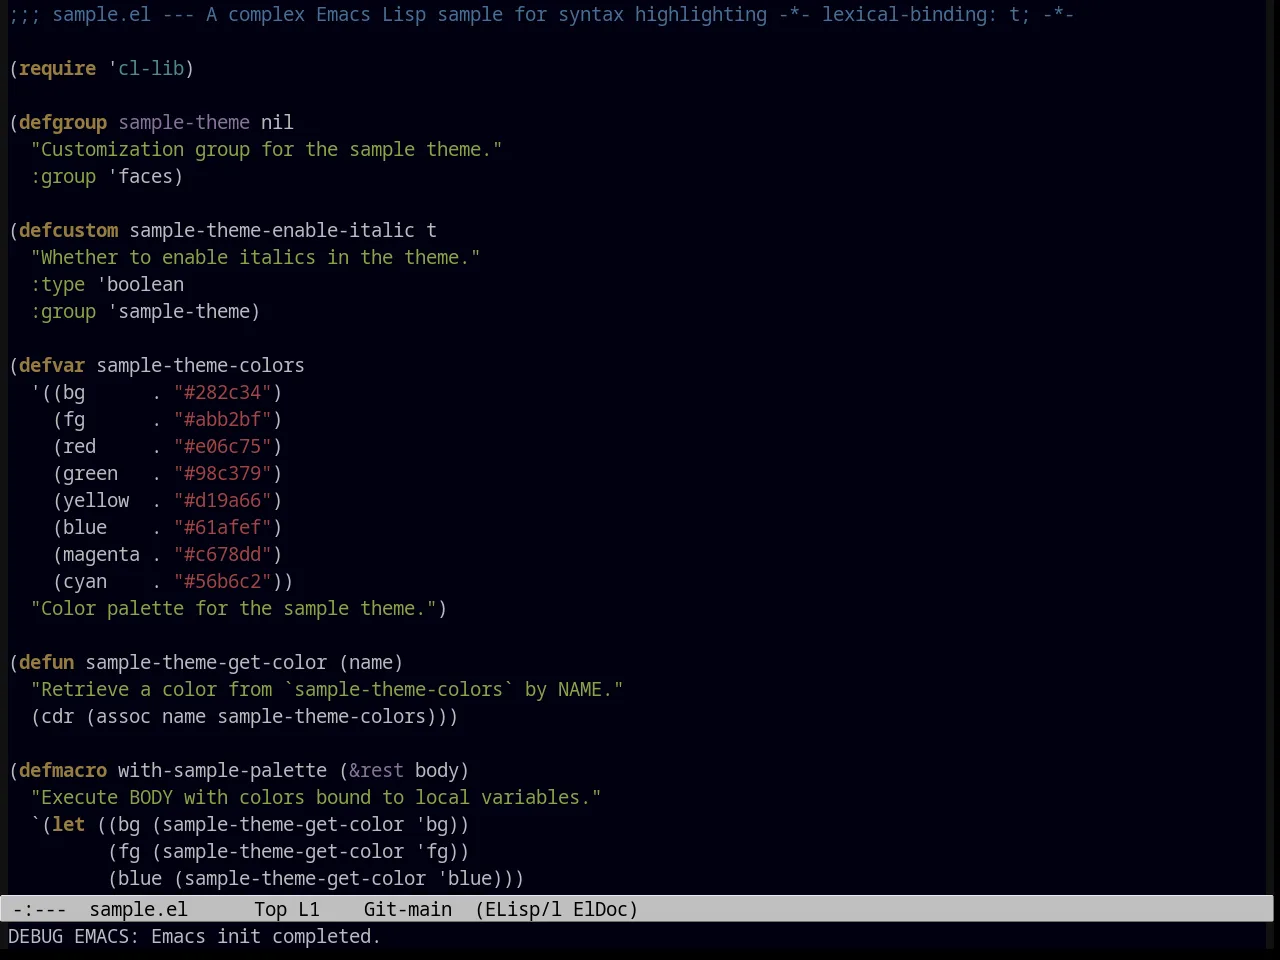Click sample-theme-get-color in the defun line

(206, 662)
